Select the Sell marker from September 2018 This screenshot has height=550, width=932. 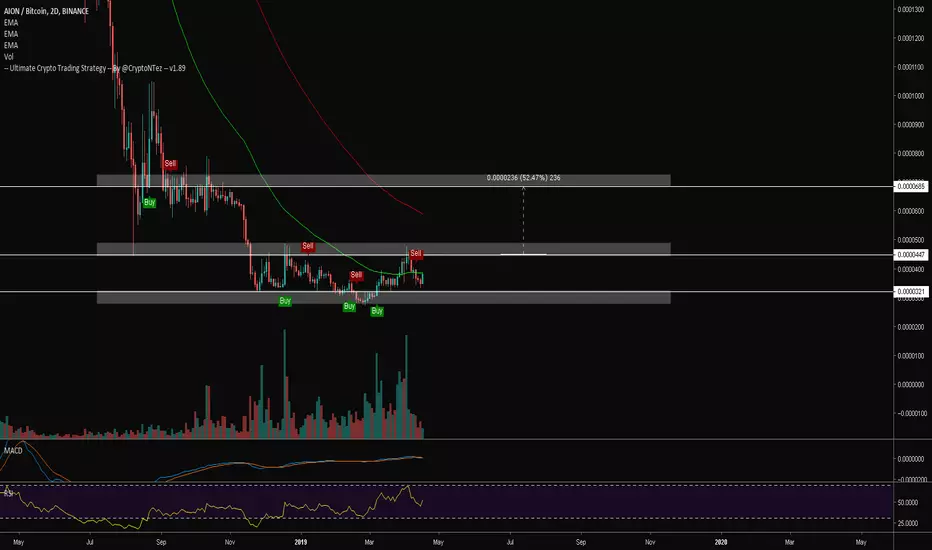170,164
